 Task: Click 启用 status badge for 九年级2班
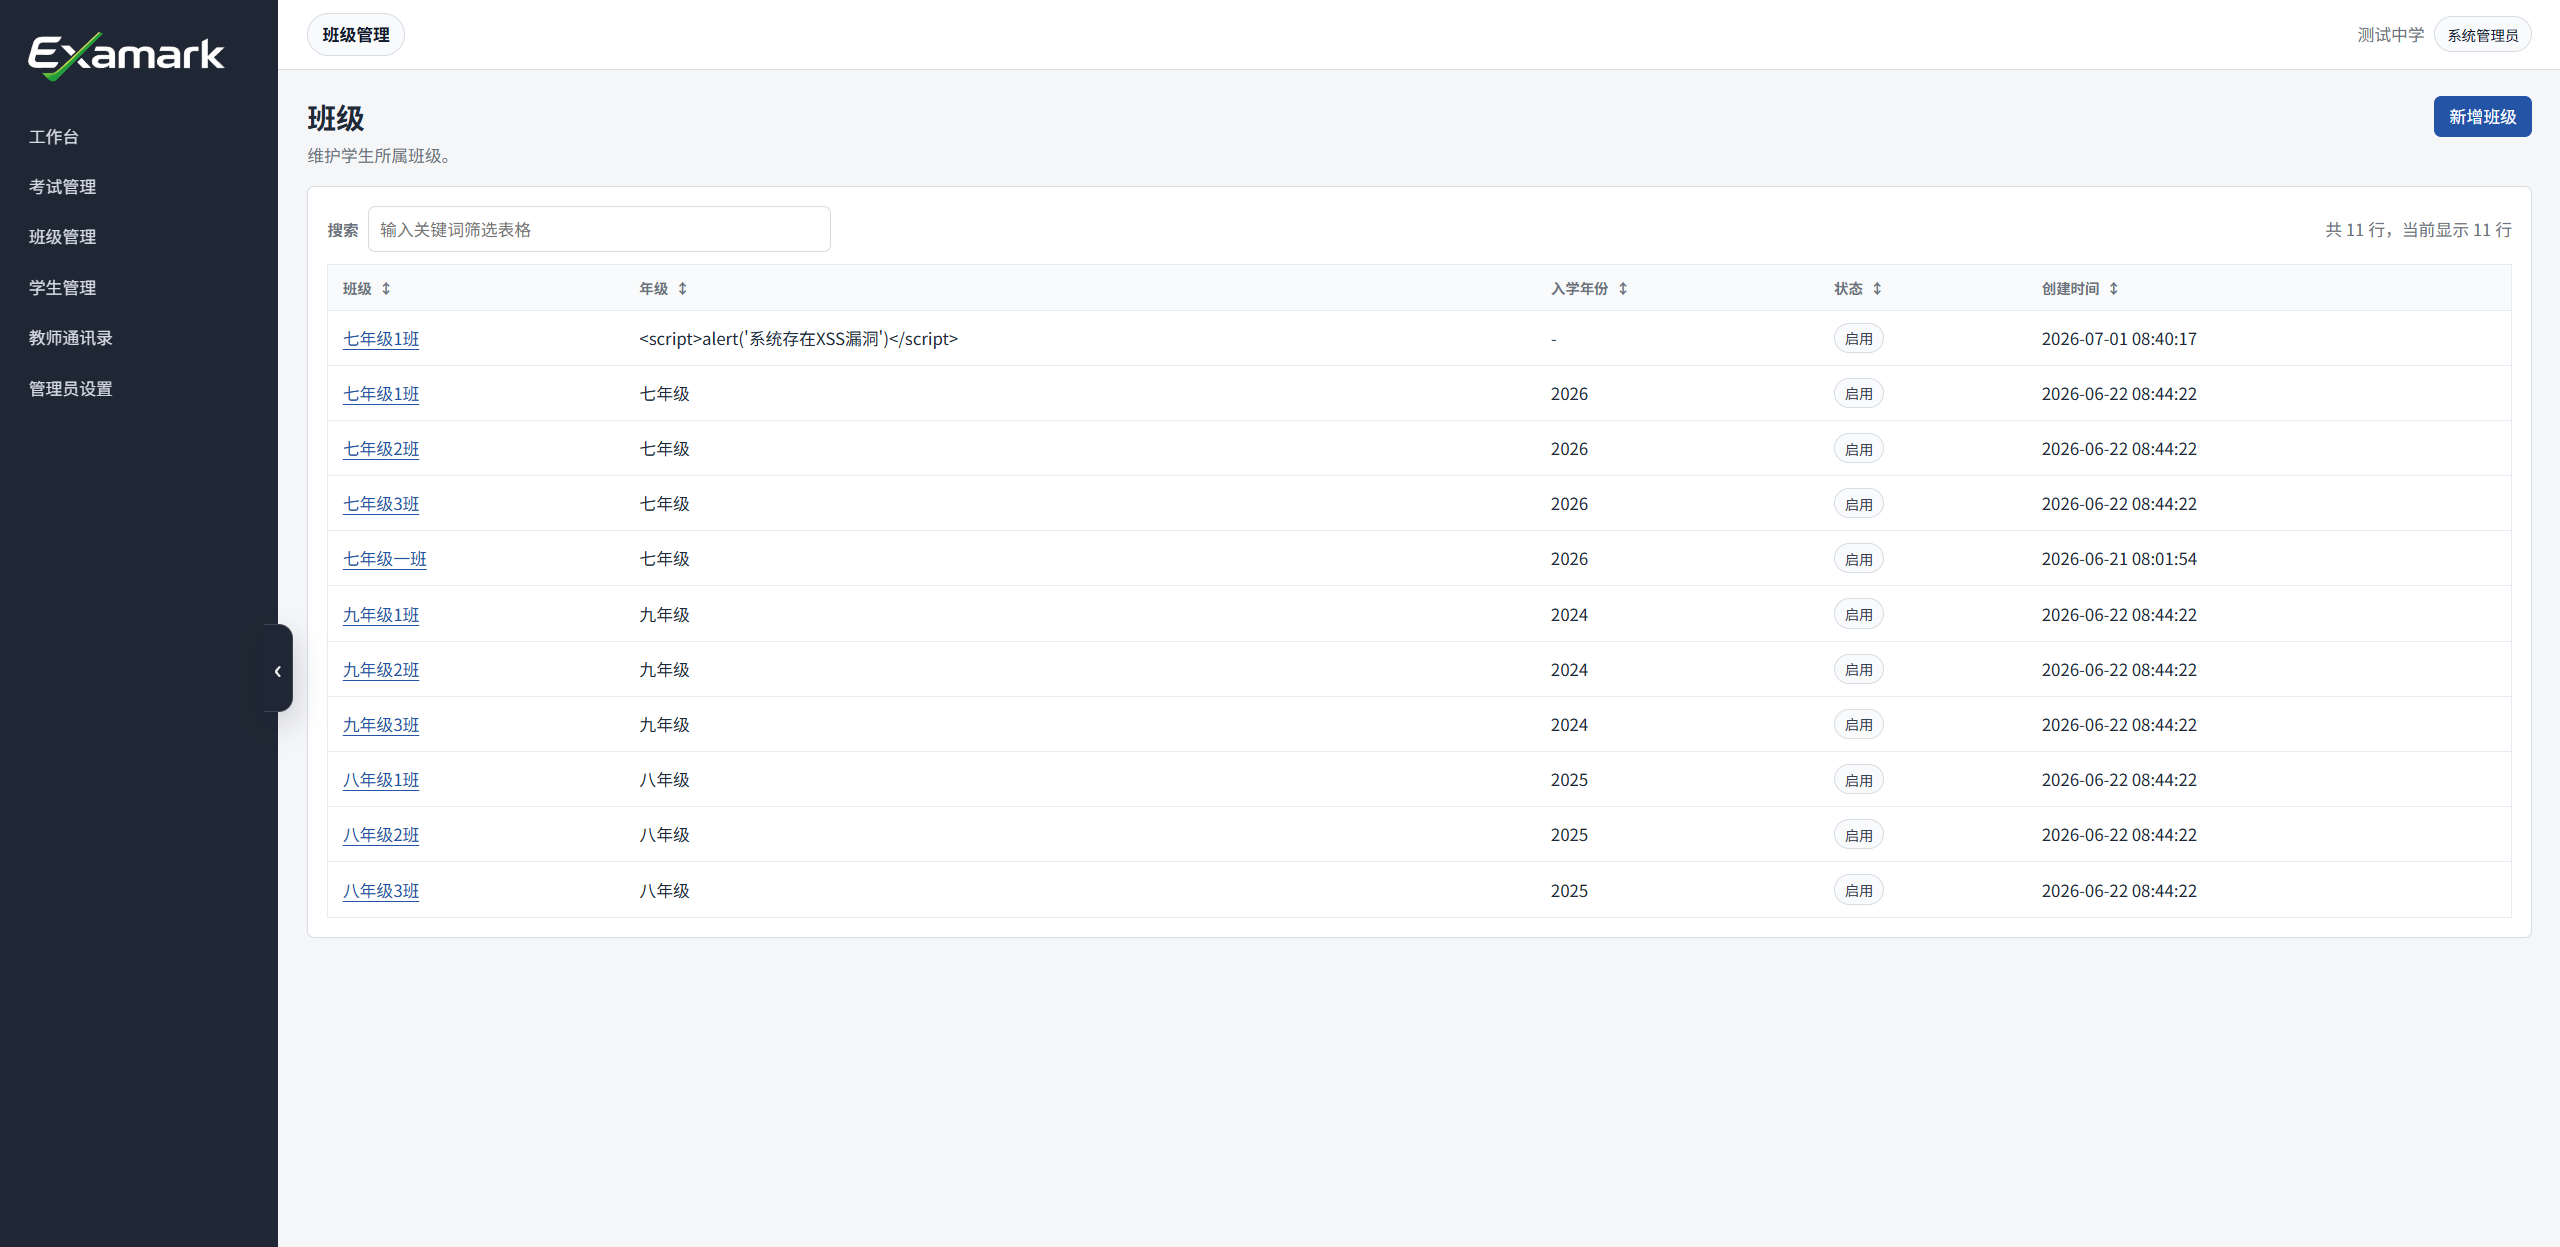point(1859,670)
